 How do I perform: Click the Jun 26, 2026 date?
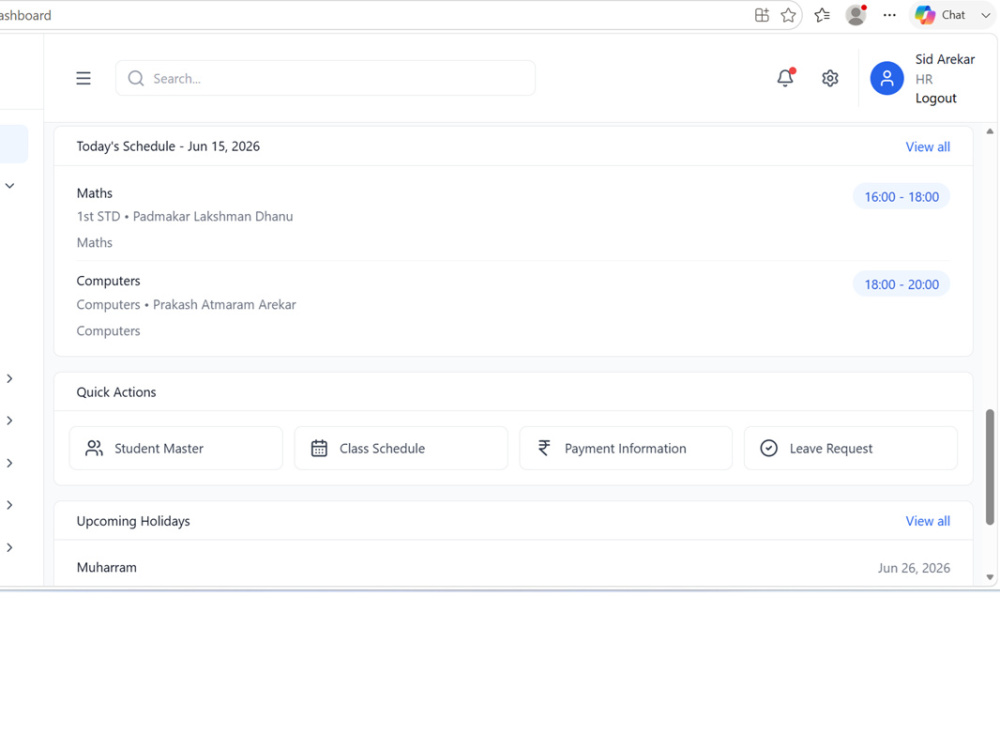click(914, 568)
